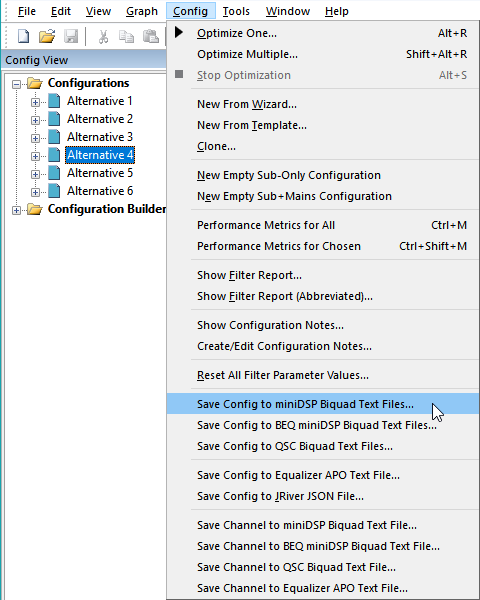
Task: Click the Alternative 5 document icon
Action: pyautogui.click(x=54, y=173)
